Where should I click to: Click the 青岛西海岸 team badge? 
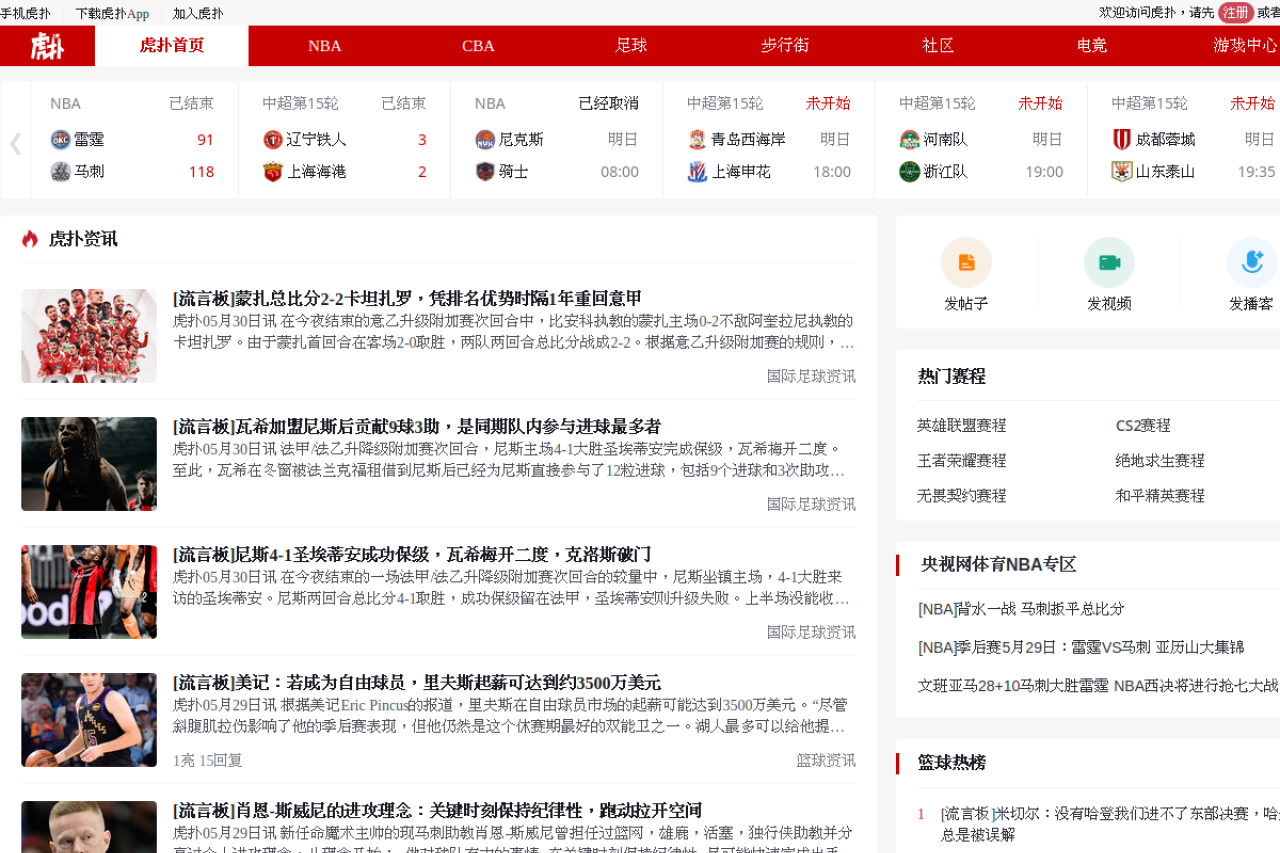(697, 140)
